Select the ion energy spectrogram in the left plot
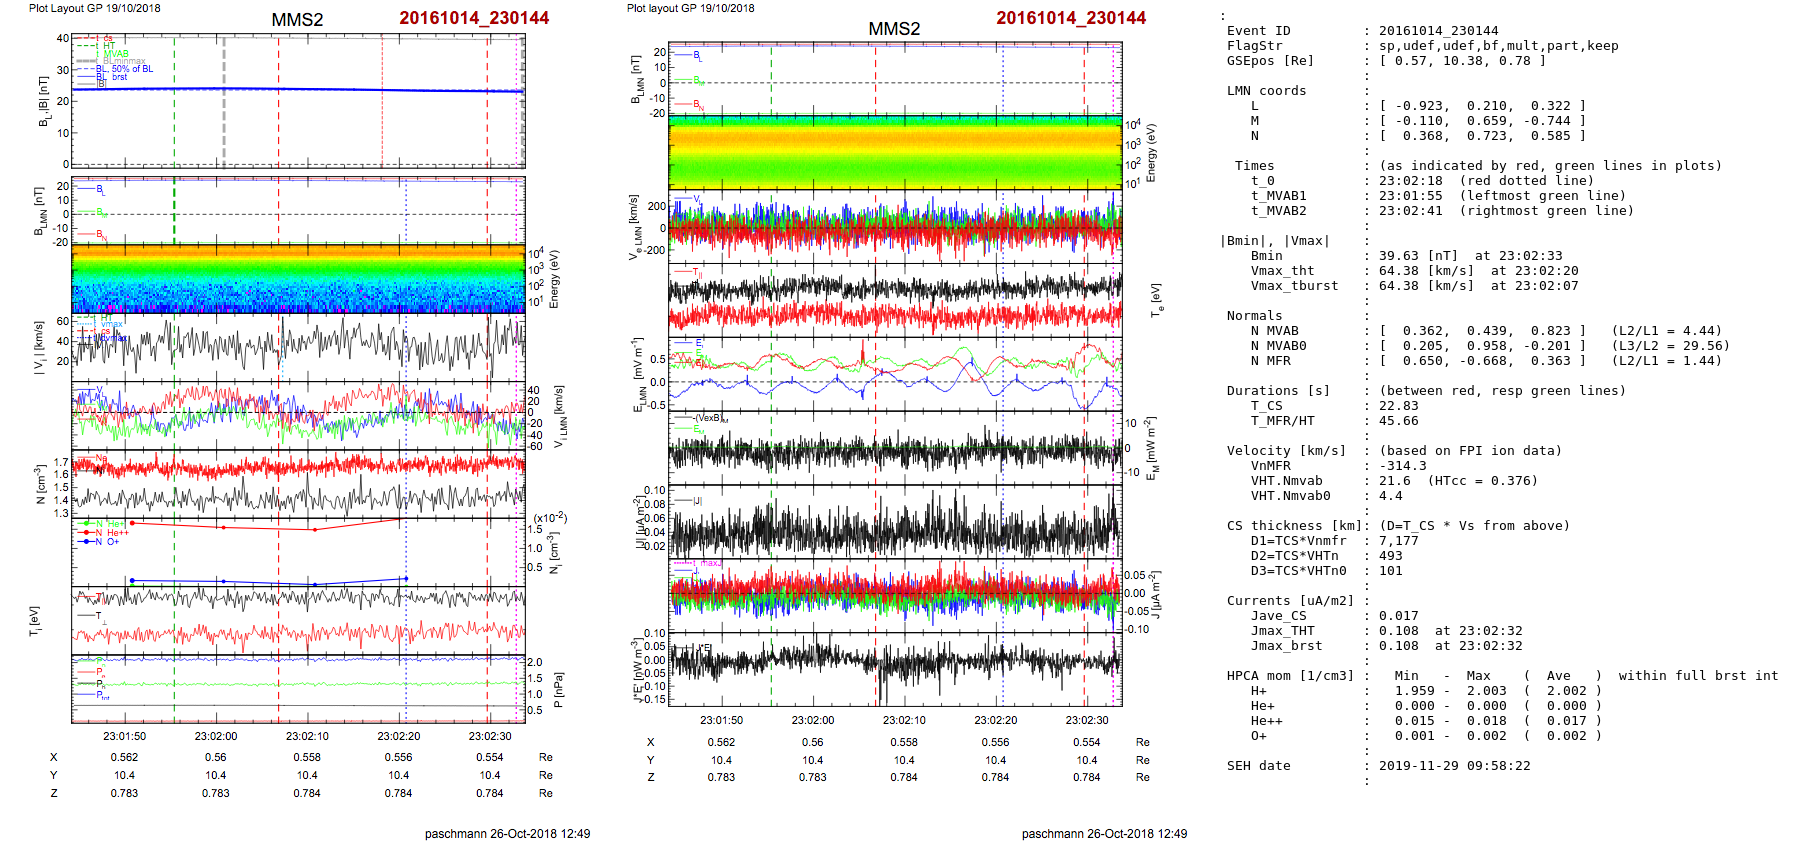The height and width of the screenshot is (841, 1804). pyautogui.click(x=298, y=278)
